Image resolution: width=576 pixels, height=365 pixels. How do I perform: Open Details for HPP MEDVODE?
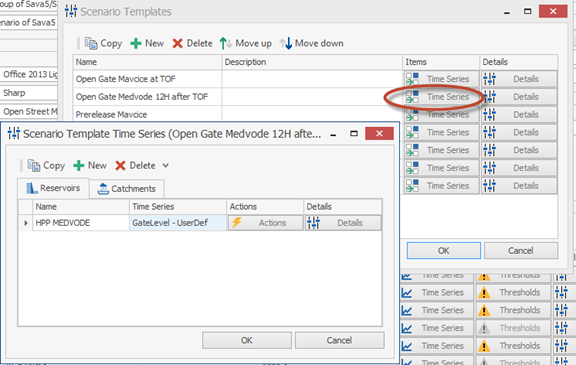(343, 223)
